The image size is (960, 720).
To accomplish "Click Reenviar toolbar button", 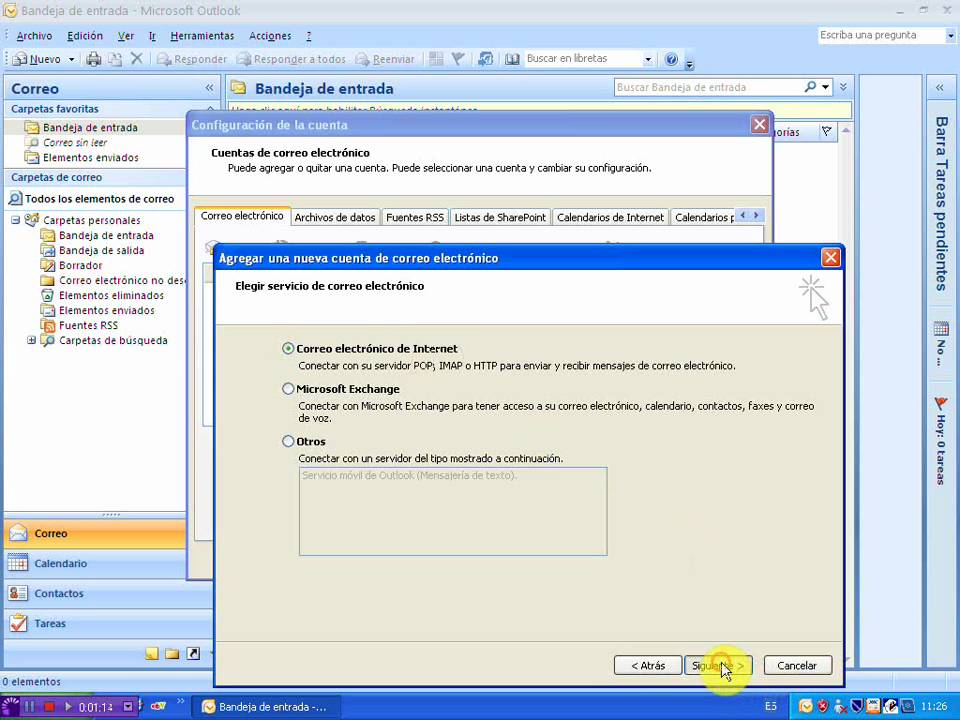I will click(x=385, y=59).
